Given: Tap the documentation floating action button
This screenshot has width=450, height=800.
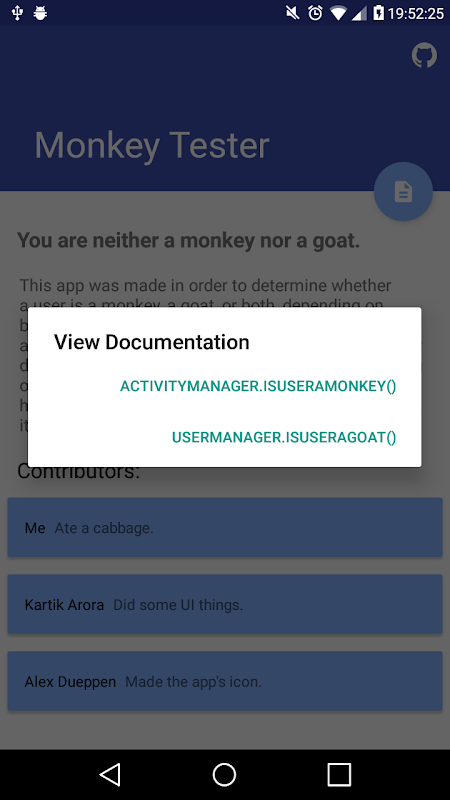Looking at the screenshot, I should pos(403,191).
